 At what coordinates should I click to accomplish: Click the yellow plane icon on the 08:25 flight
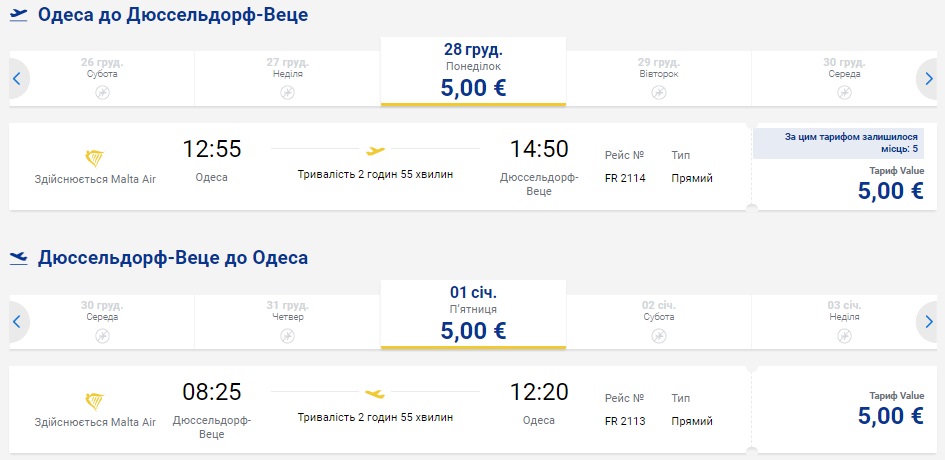375,394
